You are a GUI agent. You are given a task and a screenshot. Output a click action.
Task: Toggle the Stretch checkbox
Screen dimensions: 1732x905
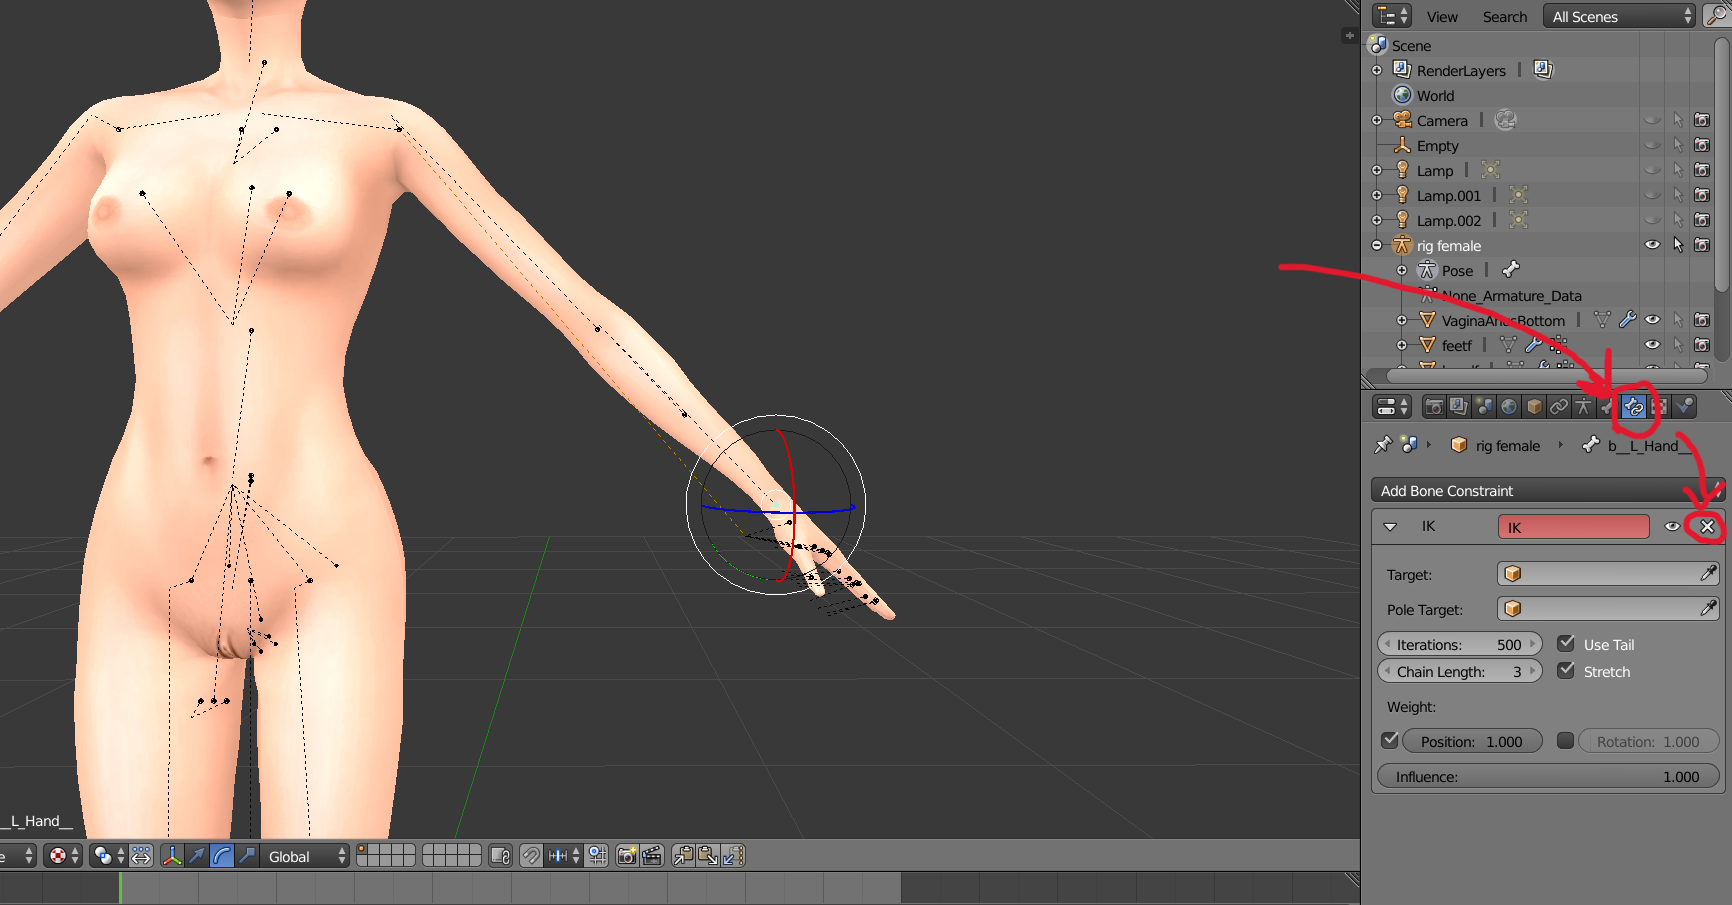click(1567, 671)
